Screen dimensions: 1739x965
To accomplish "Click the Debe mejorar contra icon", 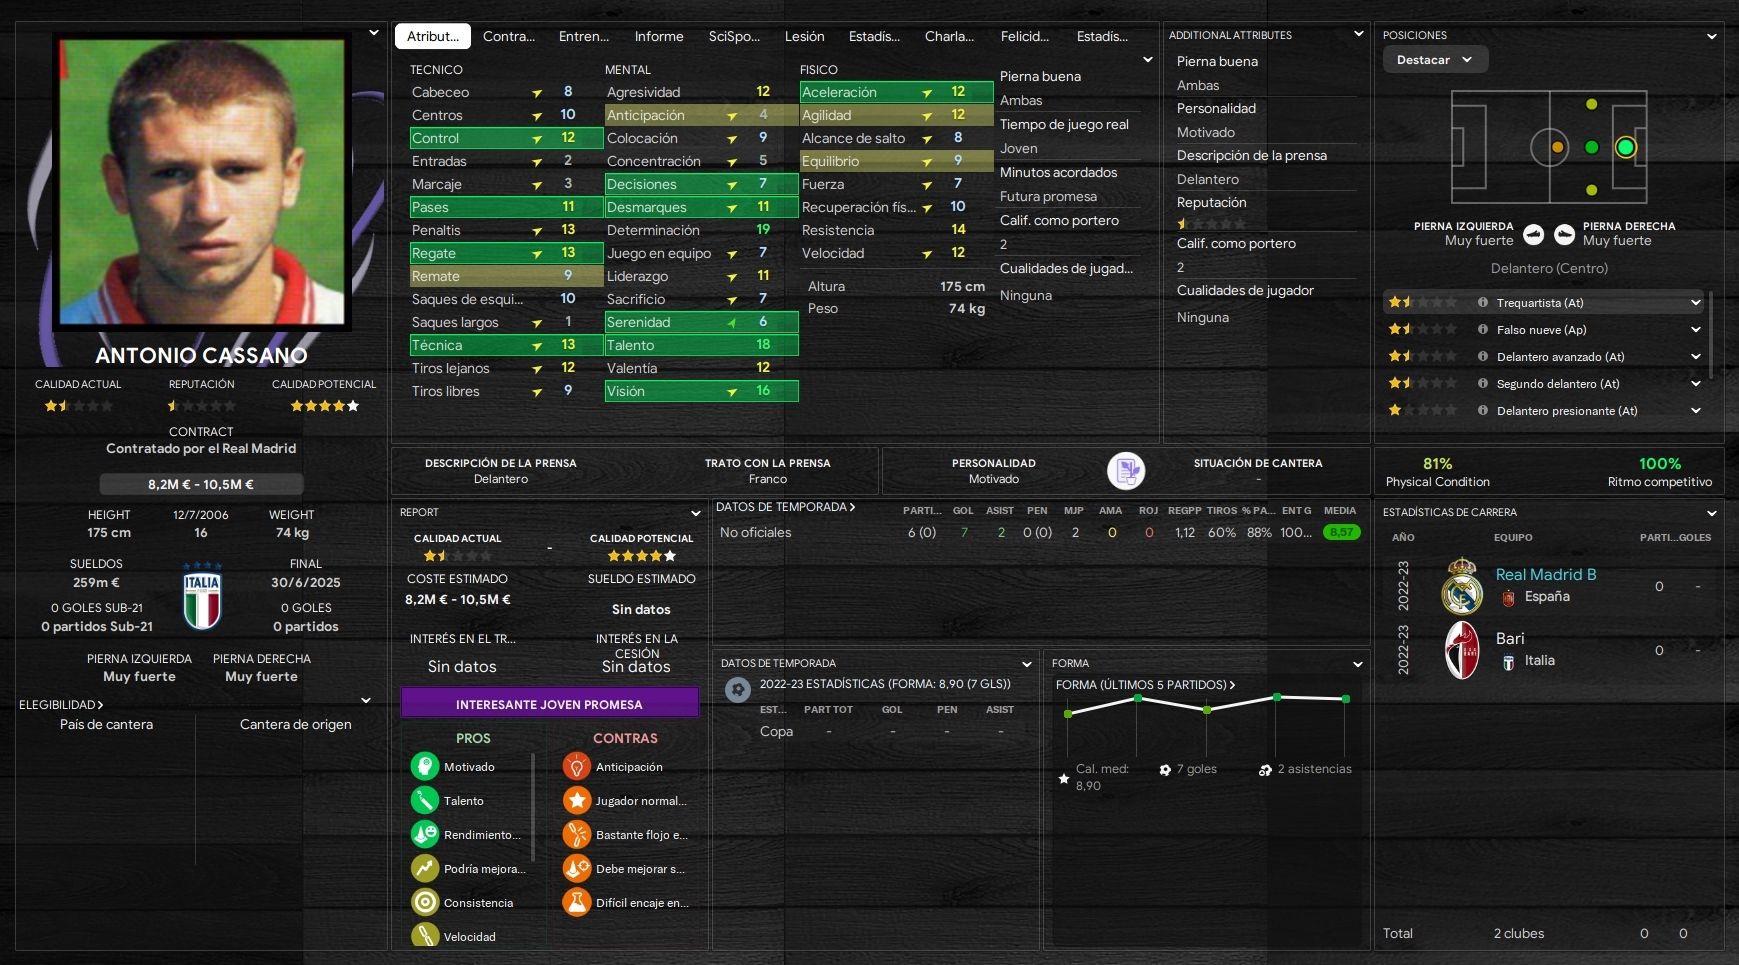I will pyautogui.click(x=577, y=868).
